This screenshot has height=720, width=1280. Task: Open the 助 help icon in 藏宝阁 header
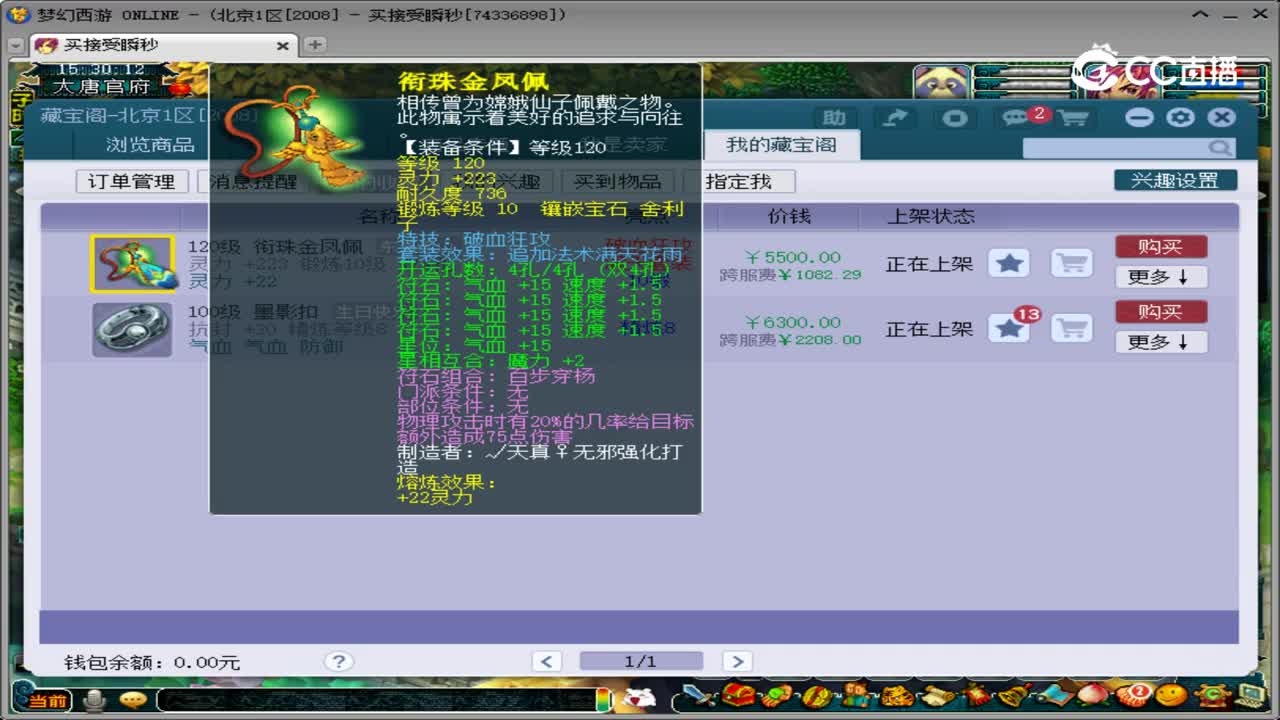pyautogui.click(x=834, y=118)
